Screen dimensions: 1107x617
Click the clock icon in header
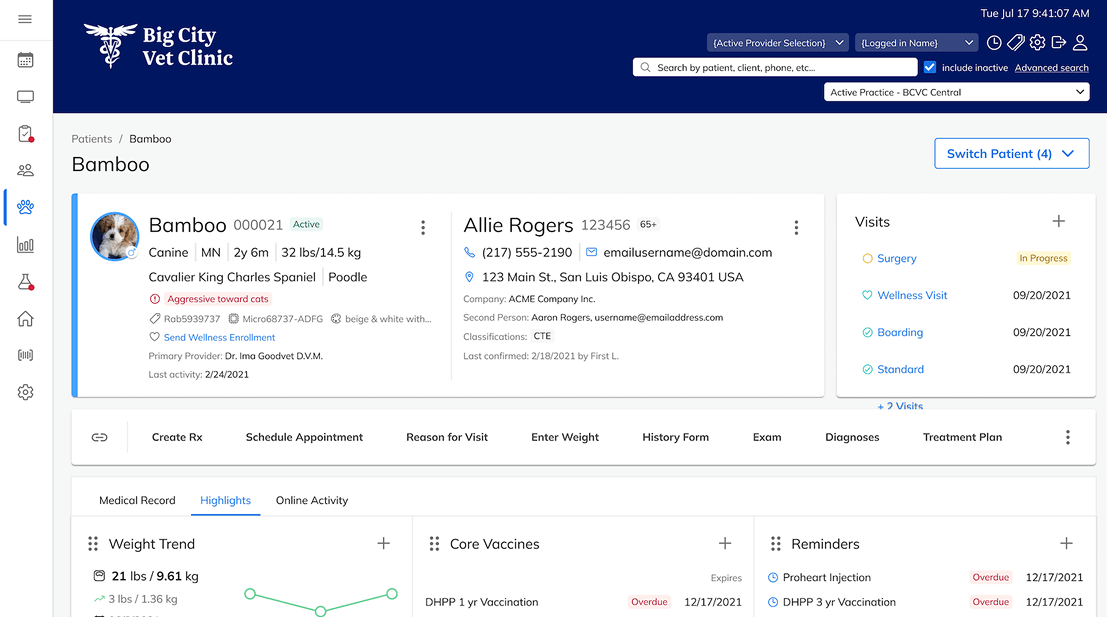coord(994,43)
